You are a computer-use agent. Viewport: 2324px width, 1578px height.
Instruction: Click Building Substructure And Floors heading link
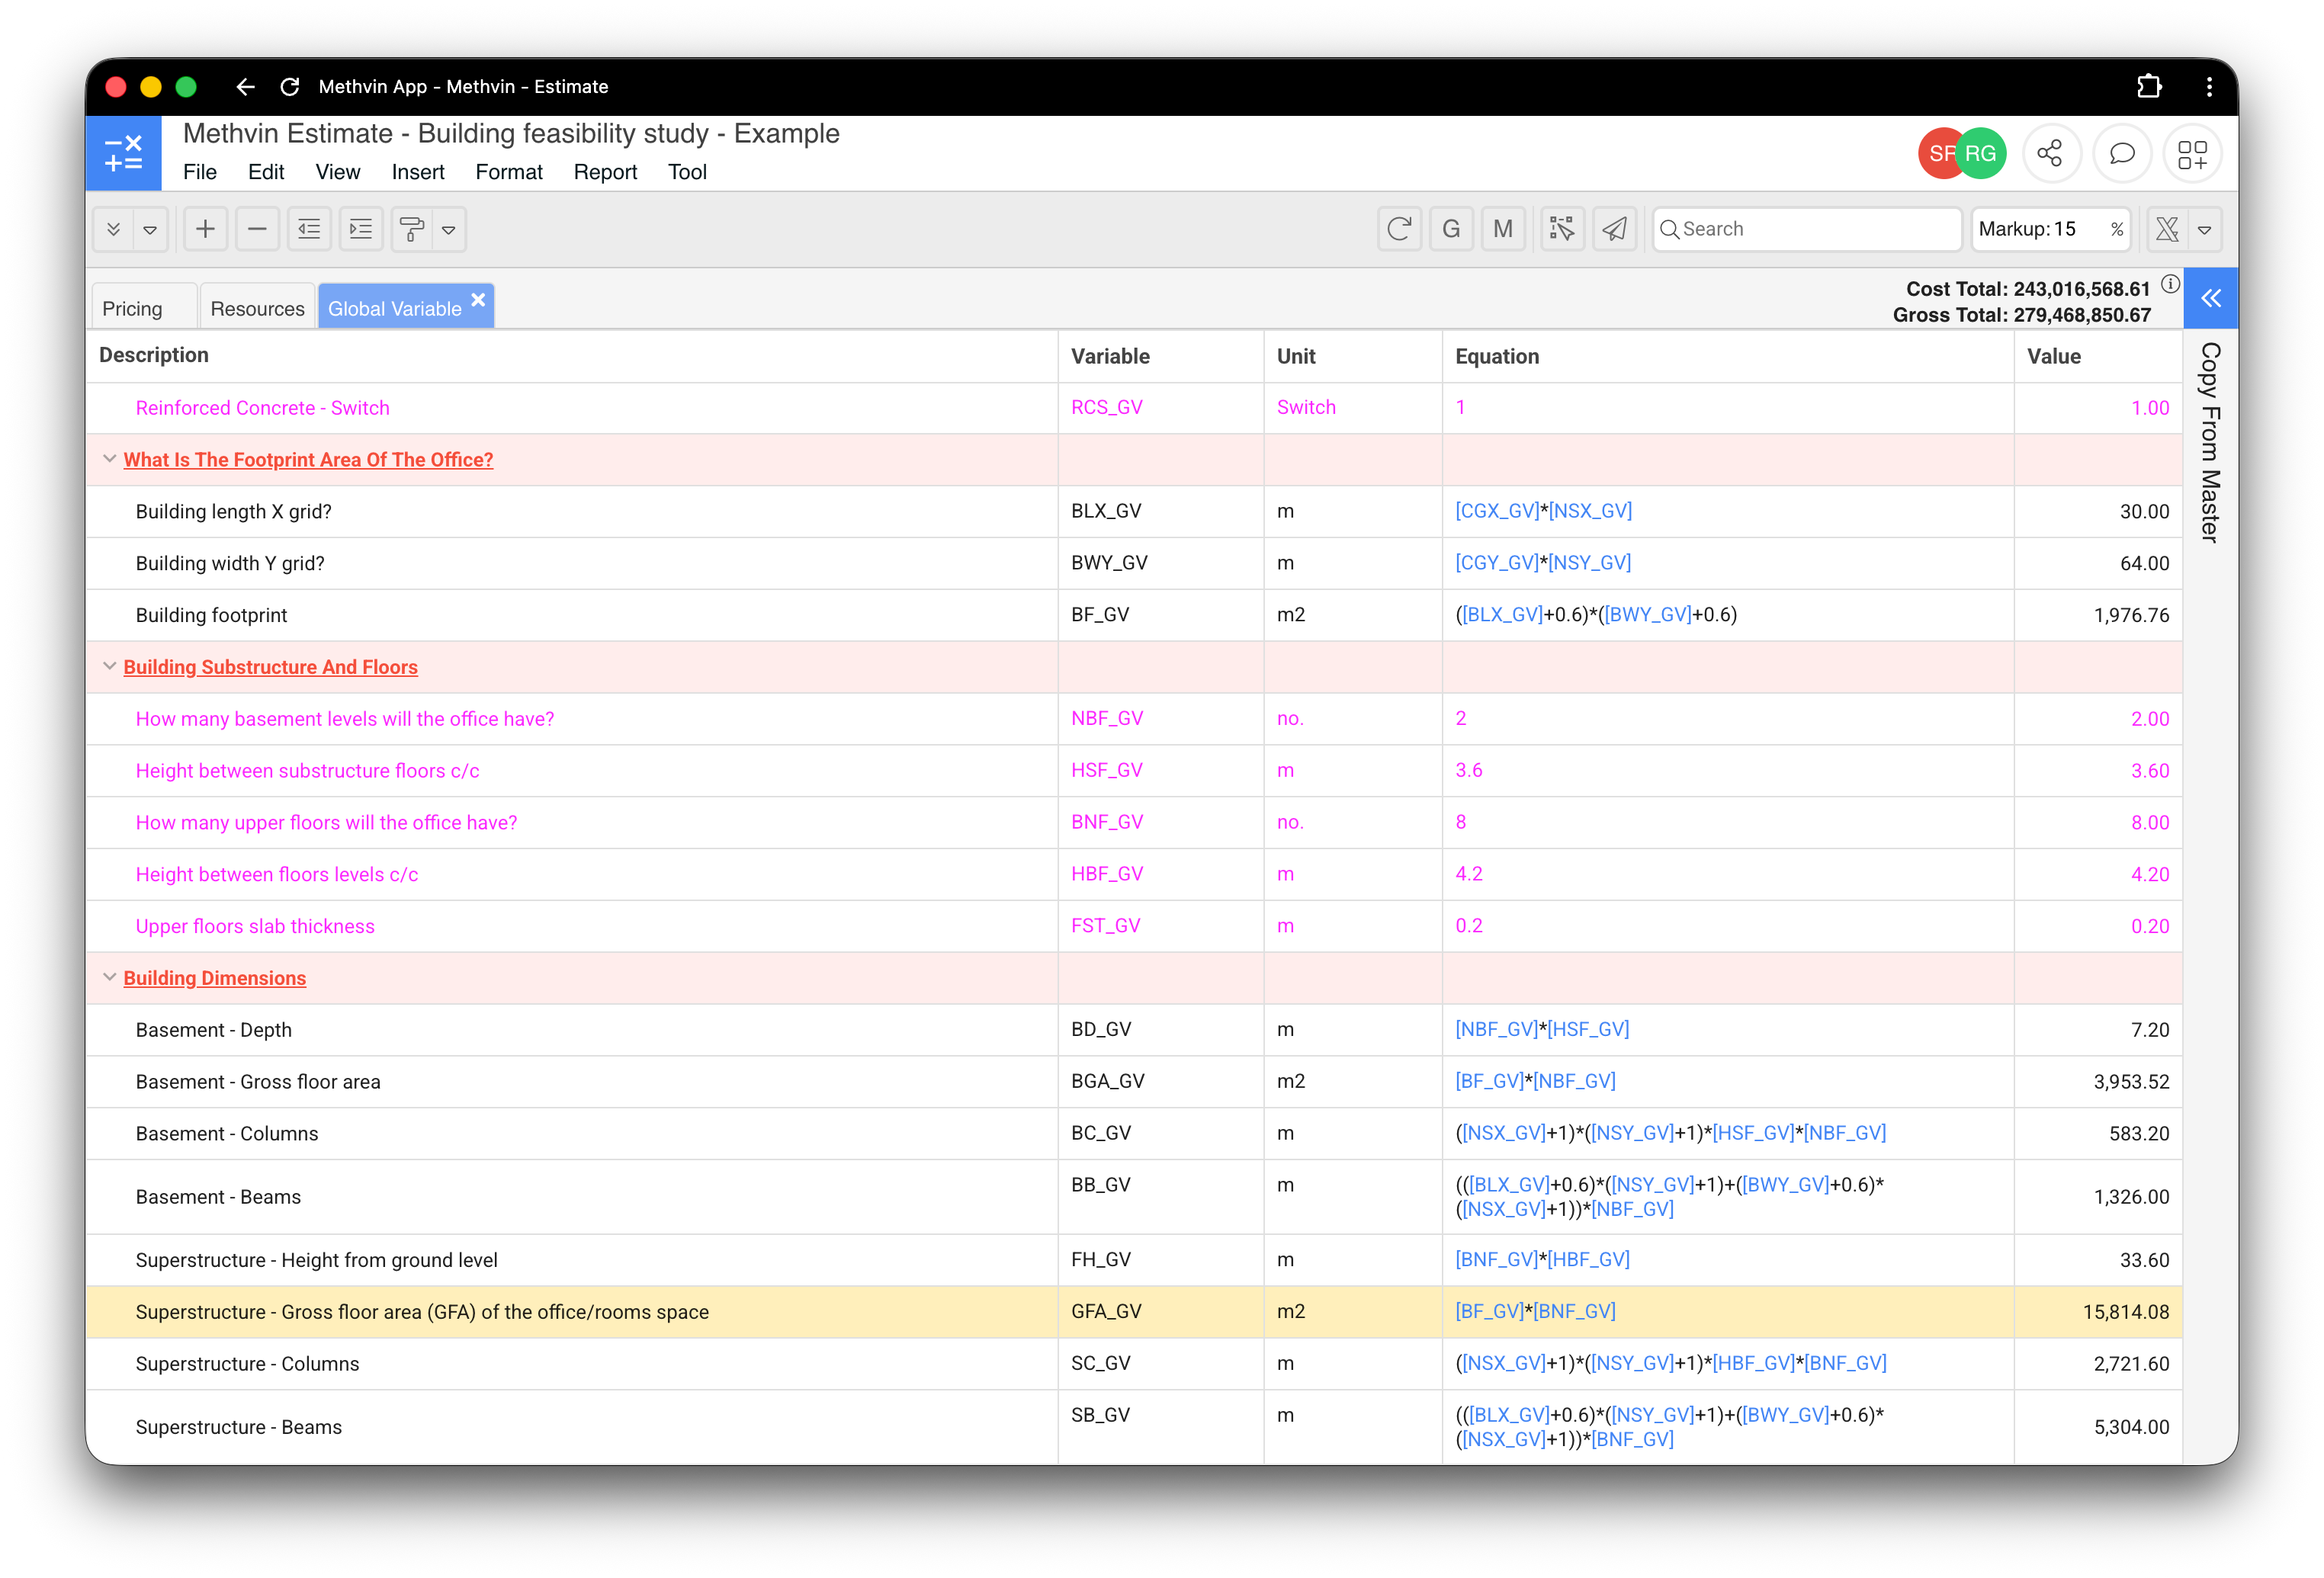click(271, 667)
